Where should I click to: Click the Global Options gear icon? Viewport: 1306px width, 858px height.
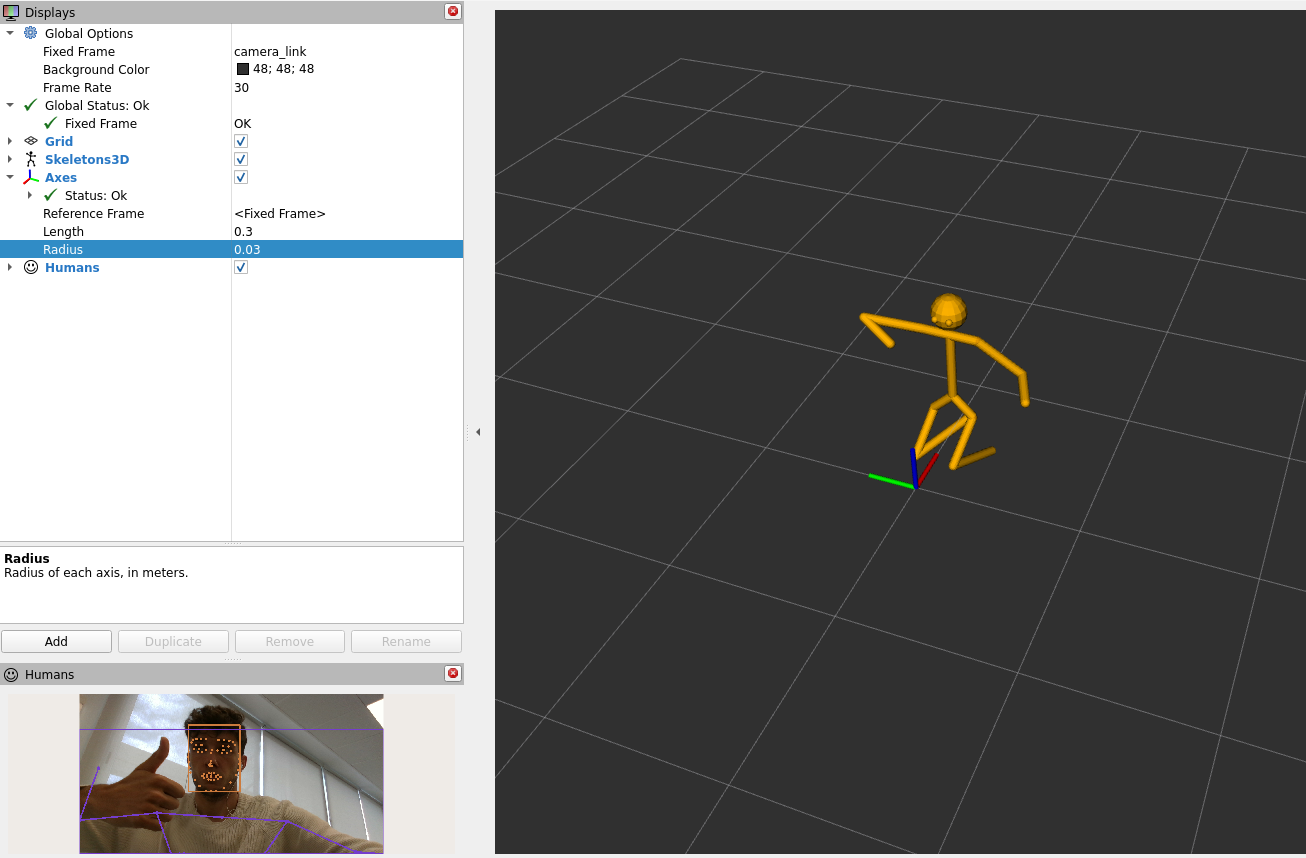31,33
